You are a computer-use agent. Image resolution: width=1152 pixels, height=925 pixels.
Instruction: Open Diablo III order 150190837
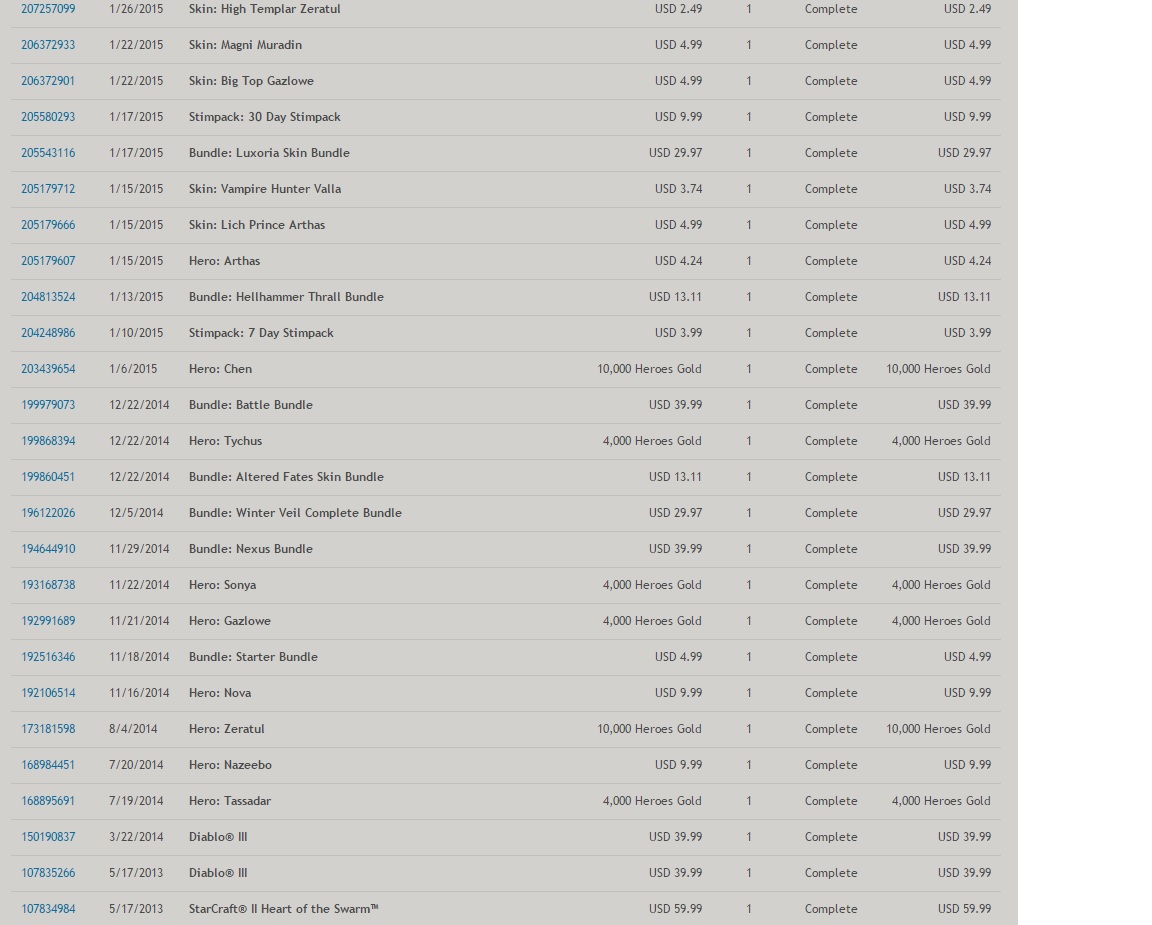tap(48, 837)
